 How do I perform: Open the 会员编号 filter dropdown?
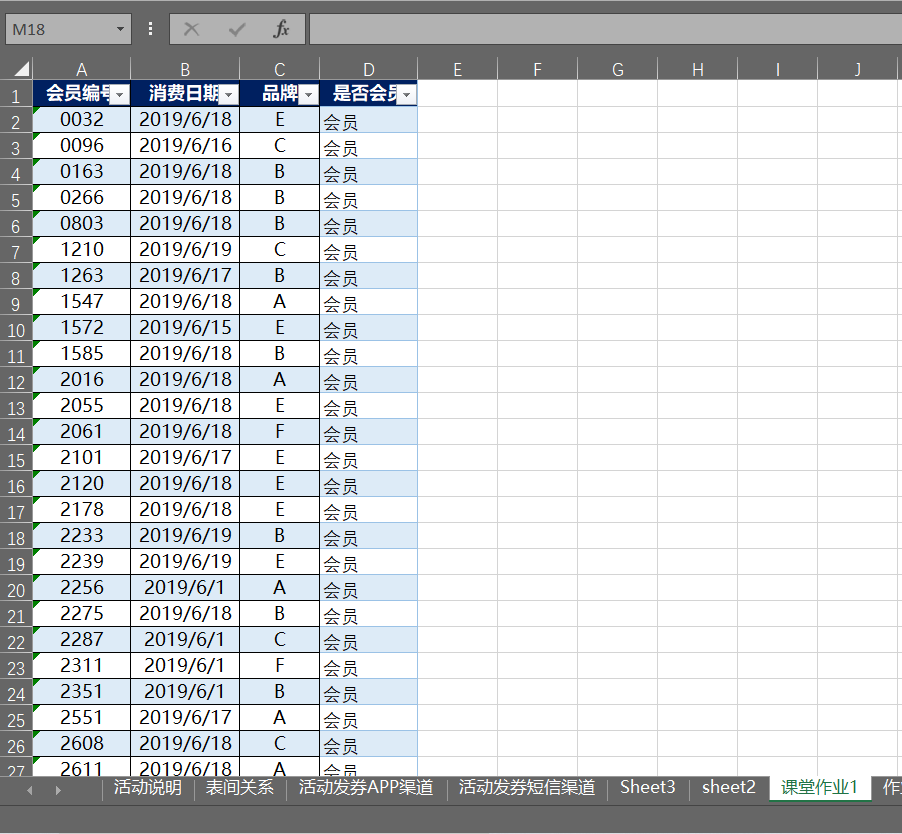click(120, 94)
